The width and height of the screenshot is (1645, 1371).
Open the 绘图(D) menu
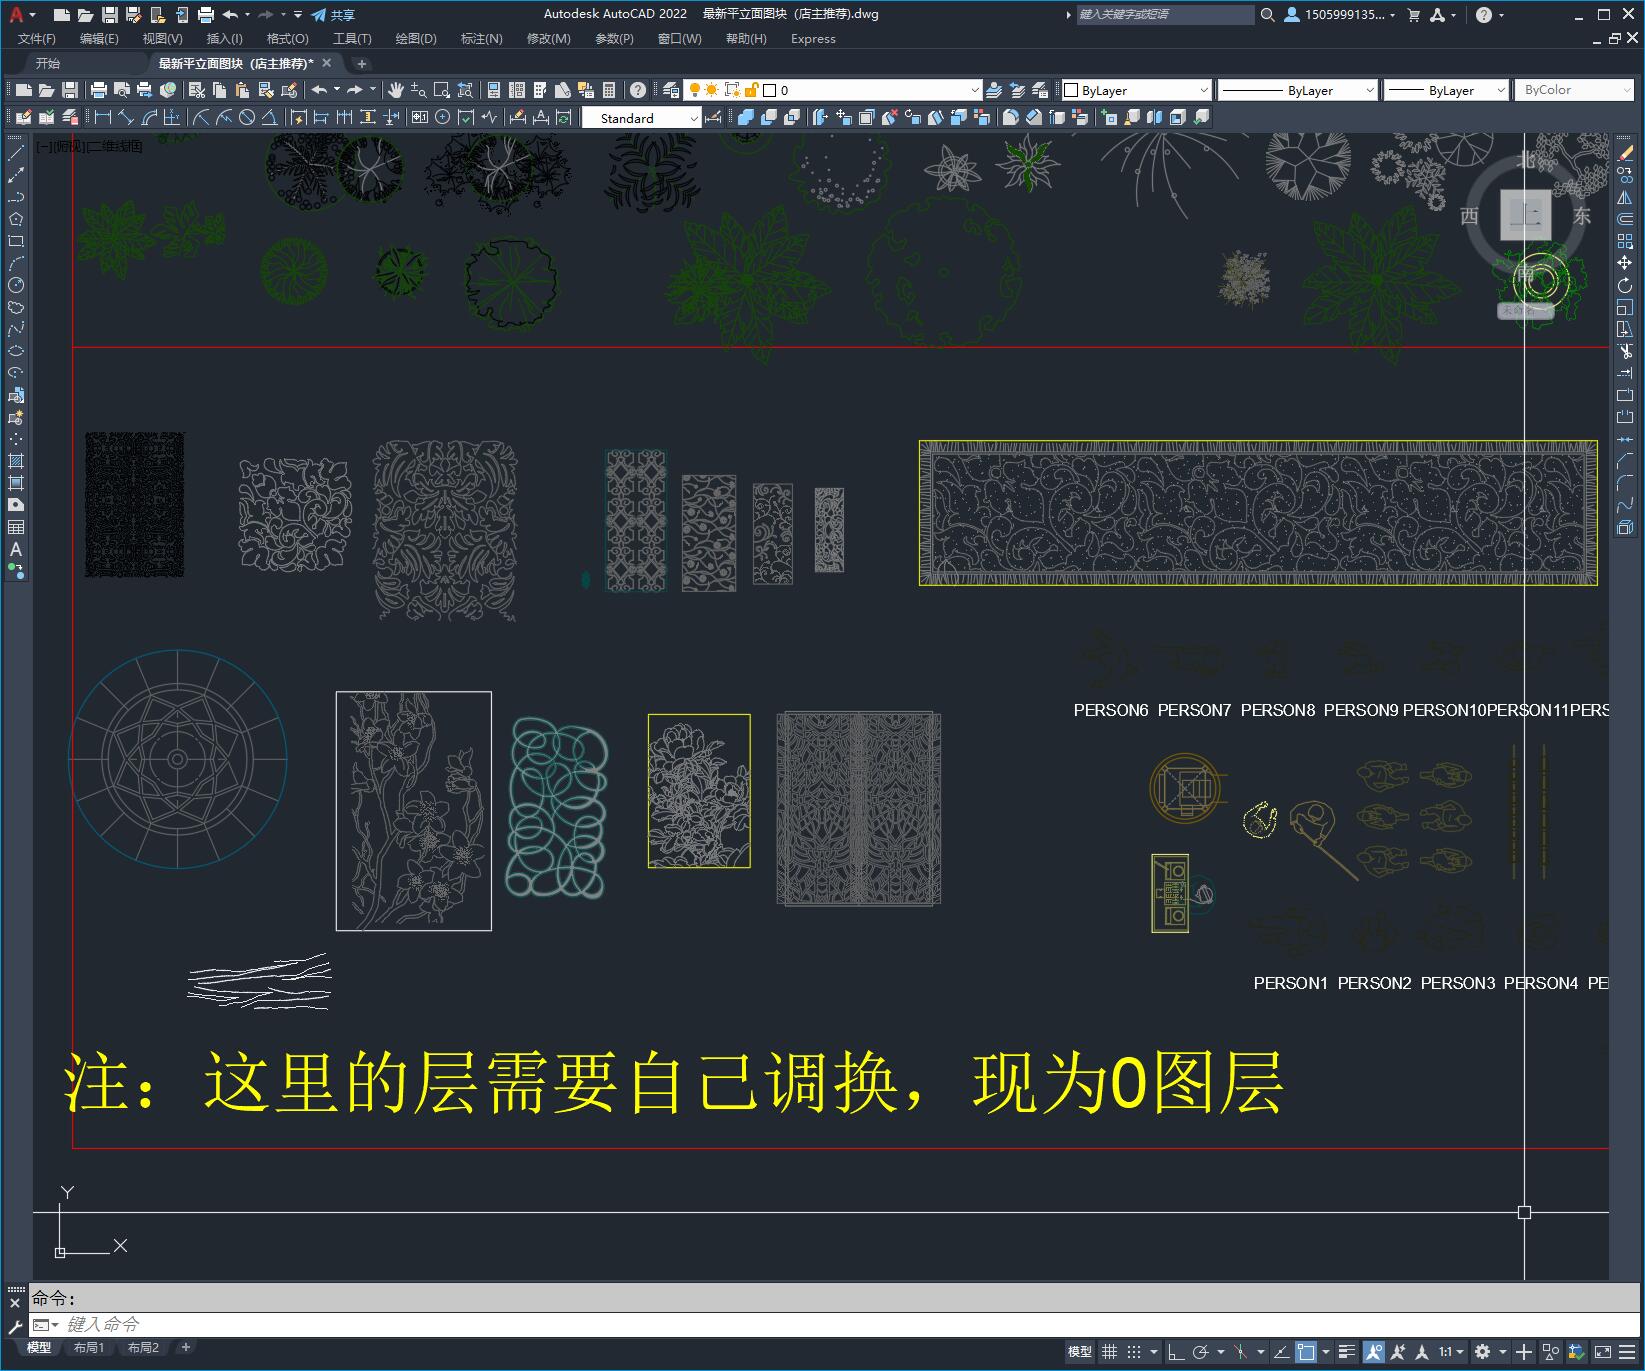(416, 38)
